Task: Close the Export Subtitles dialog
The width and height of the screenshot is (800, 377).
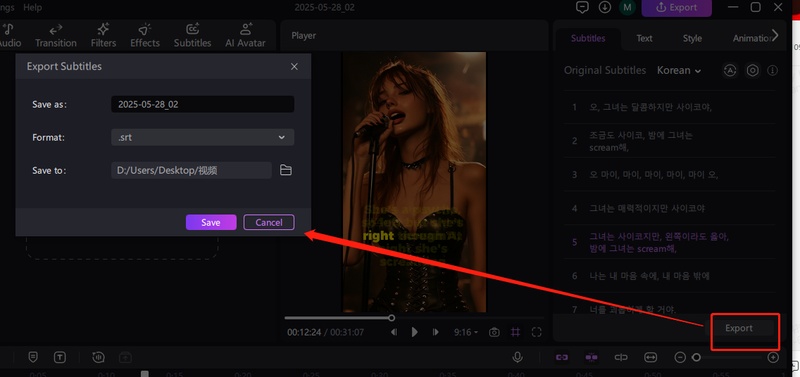Action: point(294,66)
